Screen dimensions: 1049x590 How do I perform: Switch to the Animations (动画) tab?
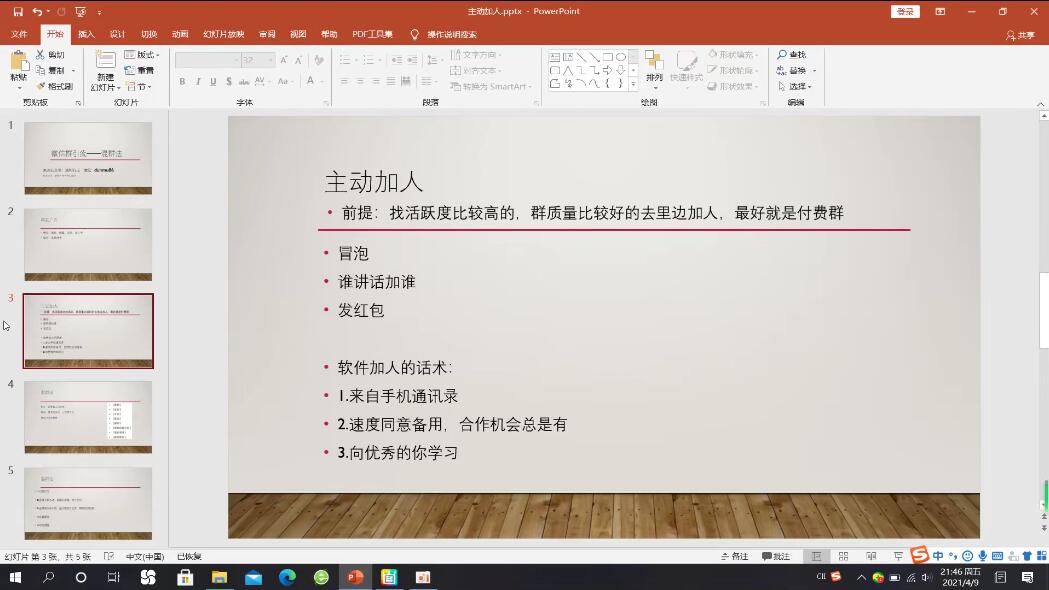click(179, 34)
